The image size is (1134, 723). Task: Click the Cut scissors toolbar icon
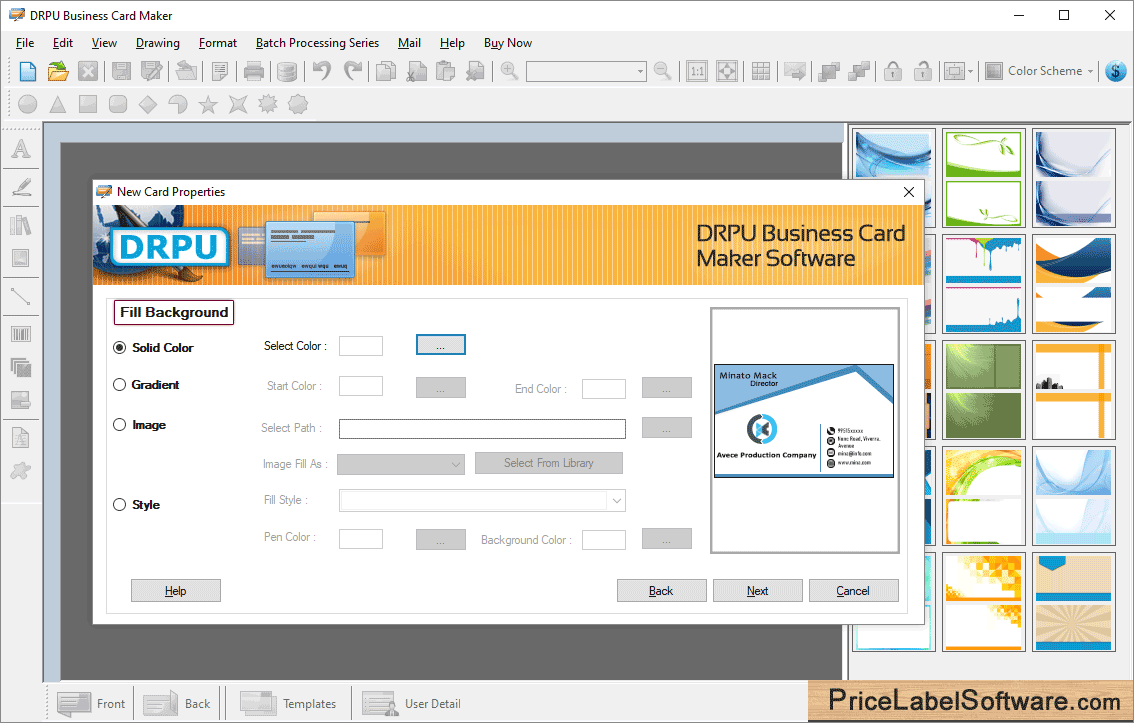tap(417, 71)
